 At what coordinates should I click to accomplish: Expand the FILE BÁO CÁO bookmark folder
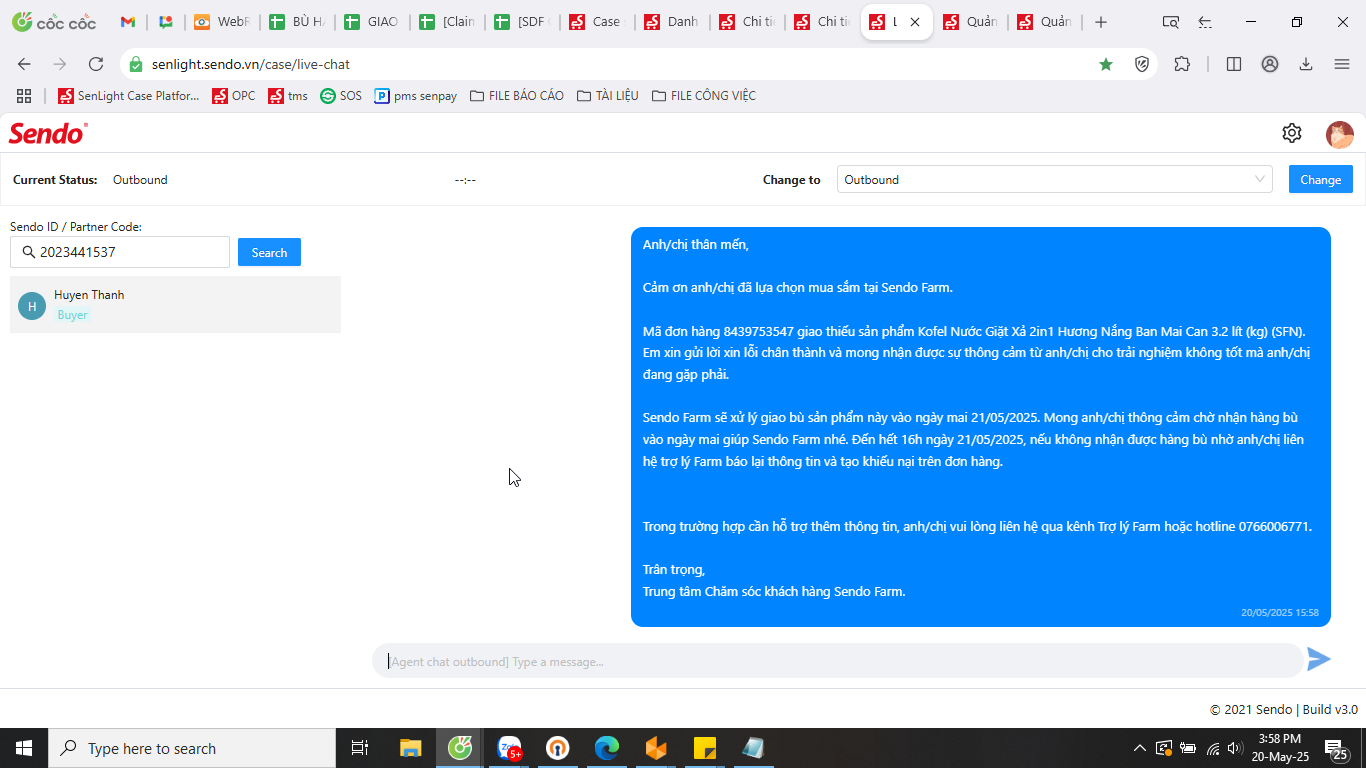517,96
